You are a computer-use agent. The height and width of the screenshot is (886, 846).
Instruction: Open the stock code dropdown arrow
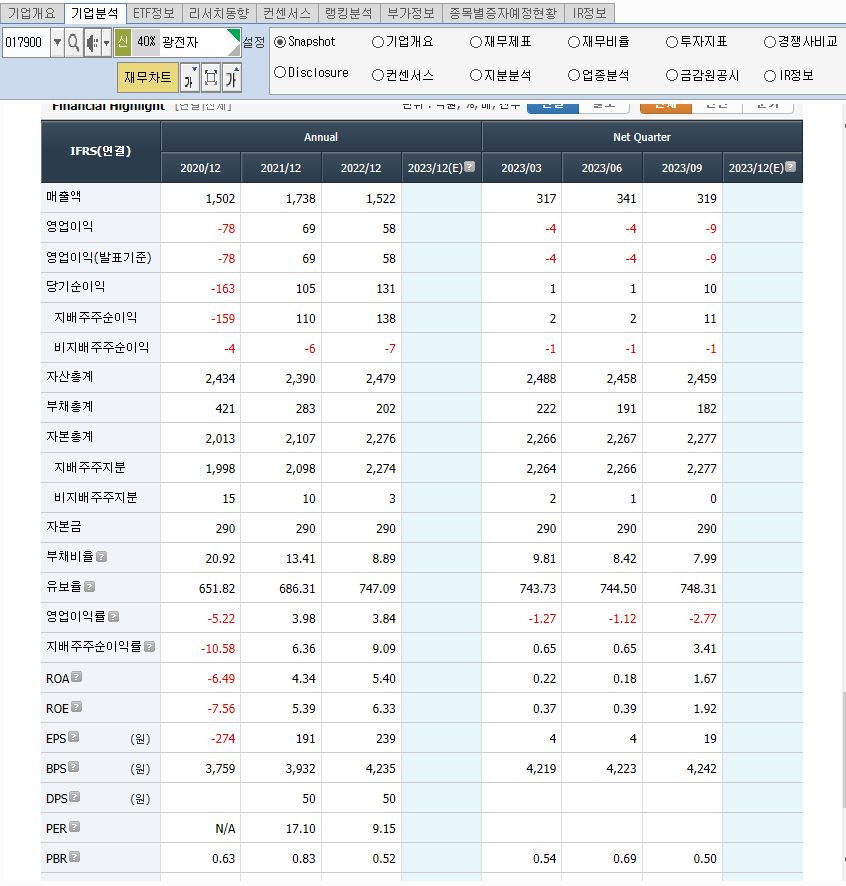pos(57,41)
